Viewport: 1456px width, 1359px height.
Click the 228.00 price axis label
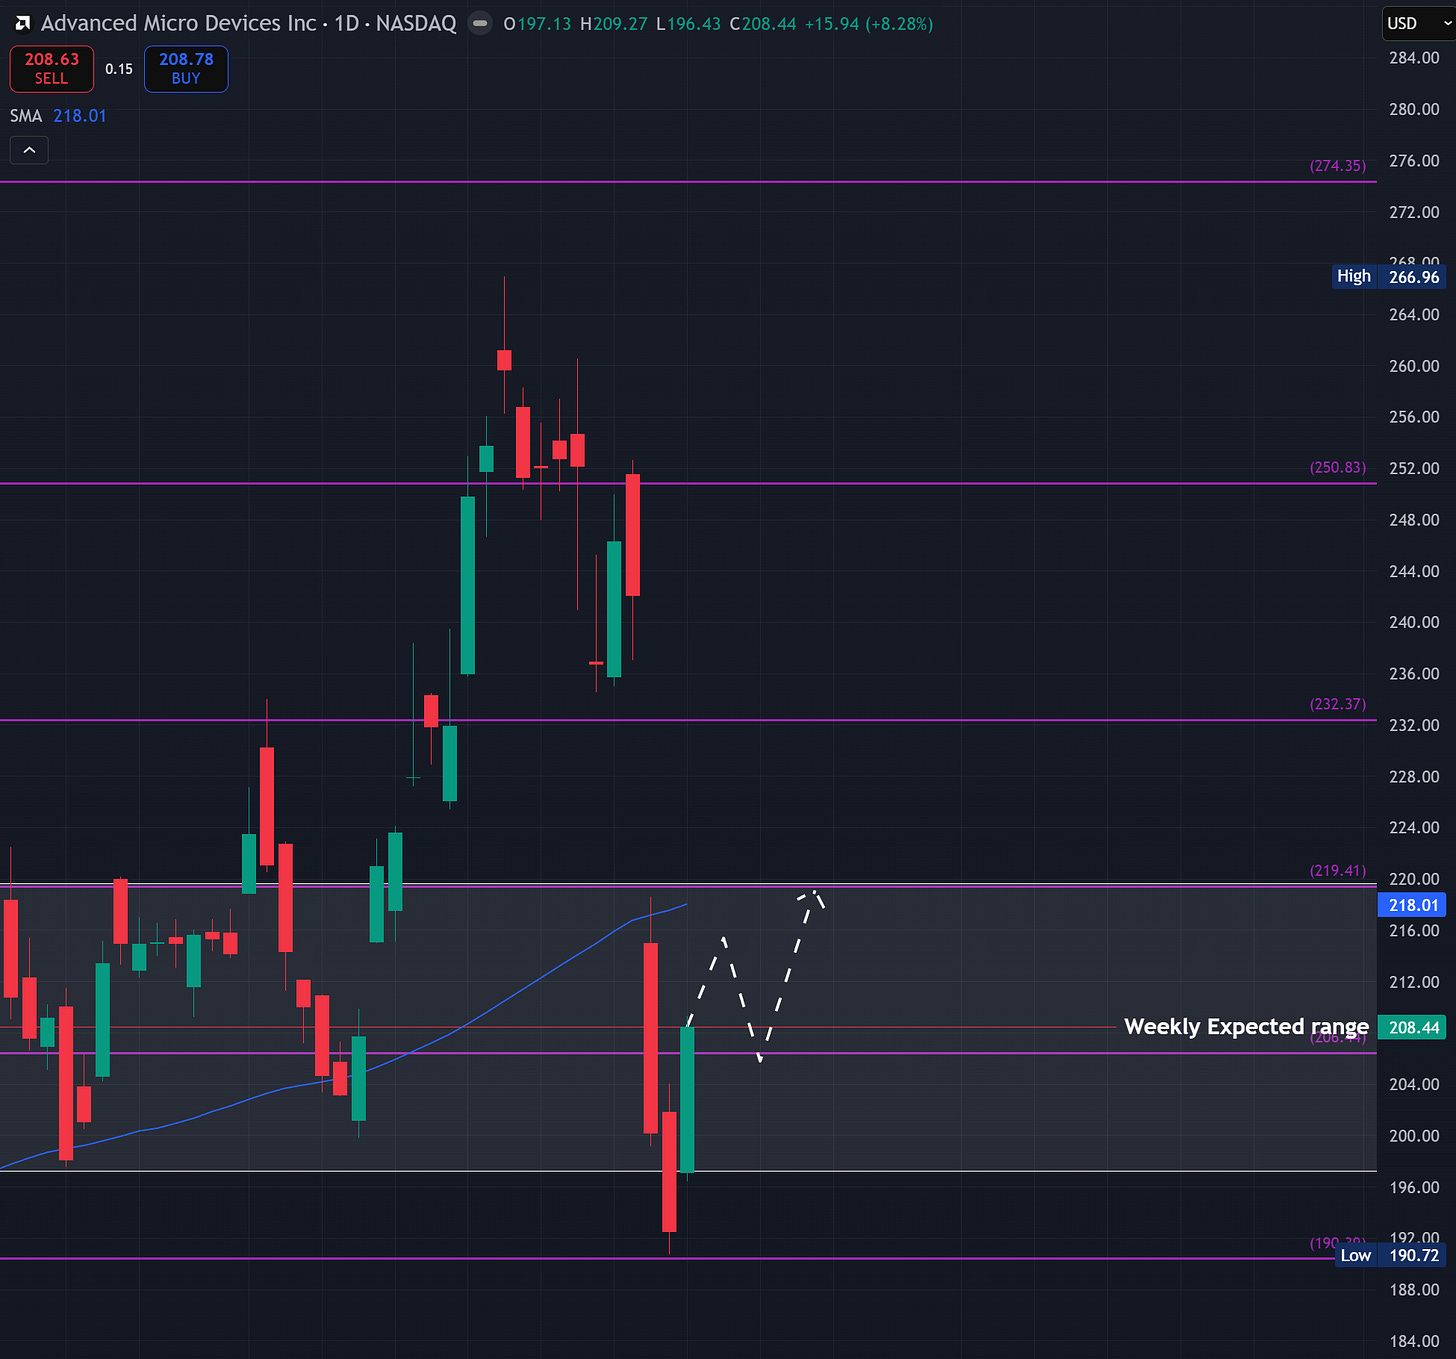click(x=1414, y=777)
